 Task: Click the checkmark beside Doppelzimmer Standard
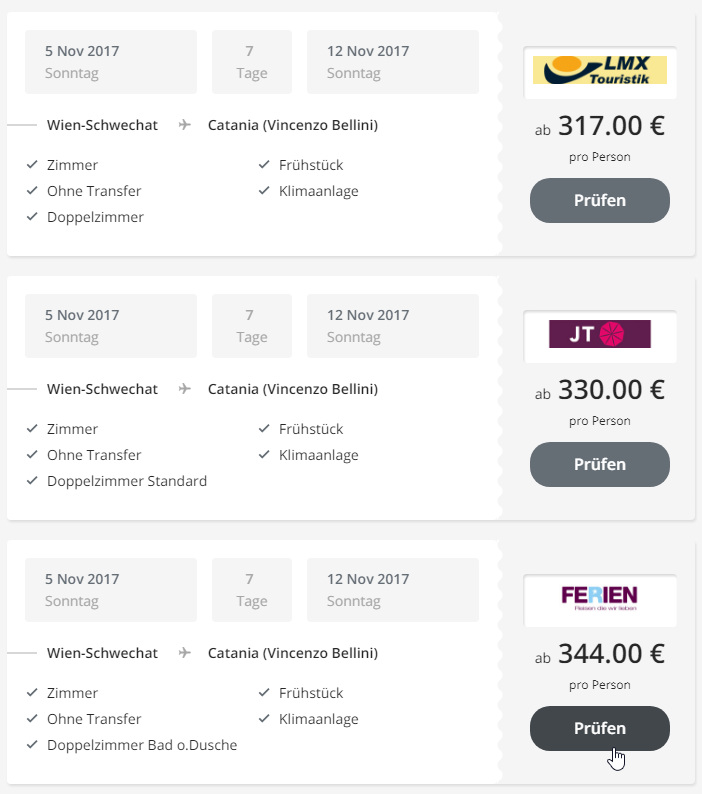click(x=32, y=481)
